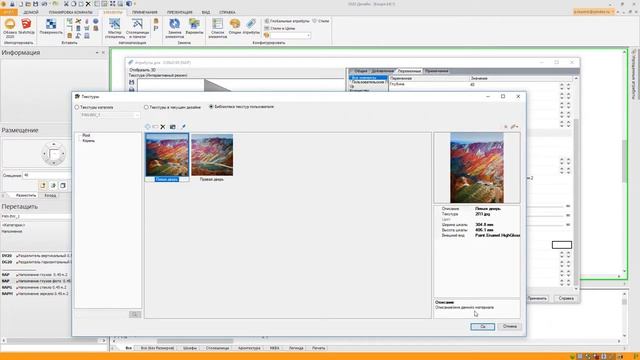Click the cut scissors icon in quick access toolbar
The height and width of the screenshot is (360, 640).
tap(66, 4)
